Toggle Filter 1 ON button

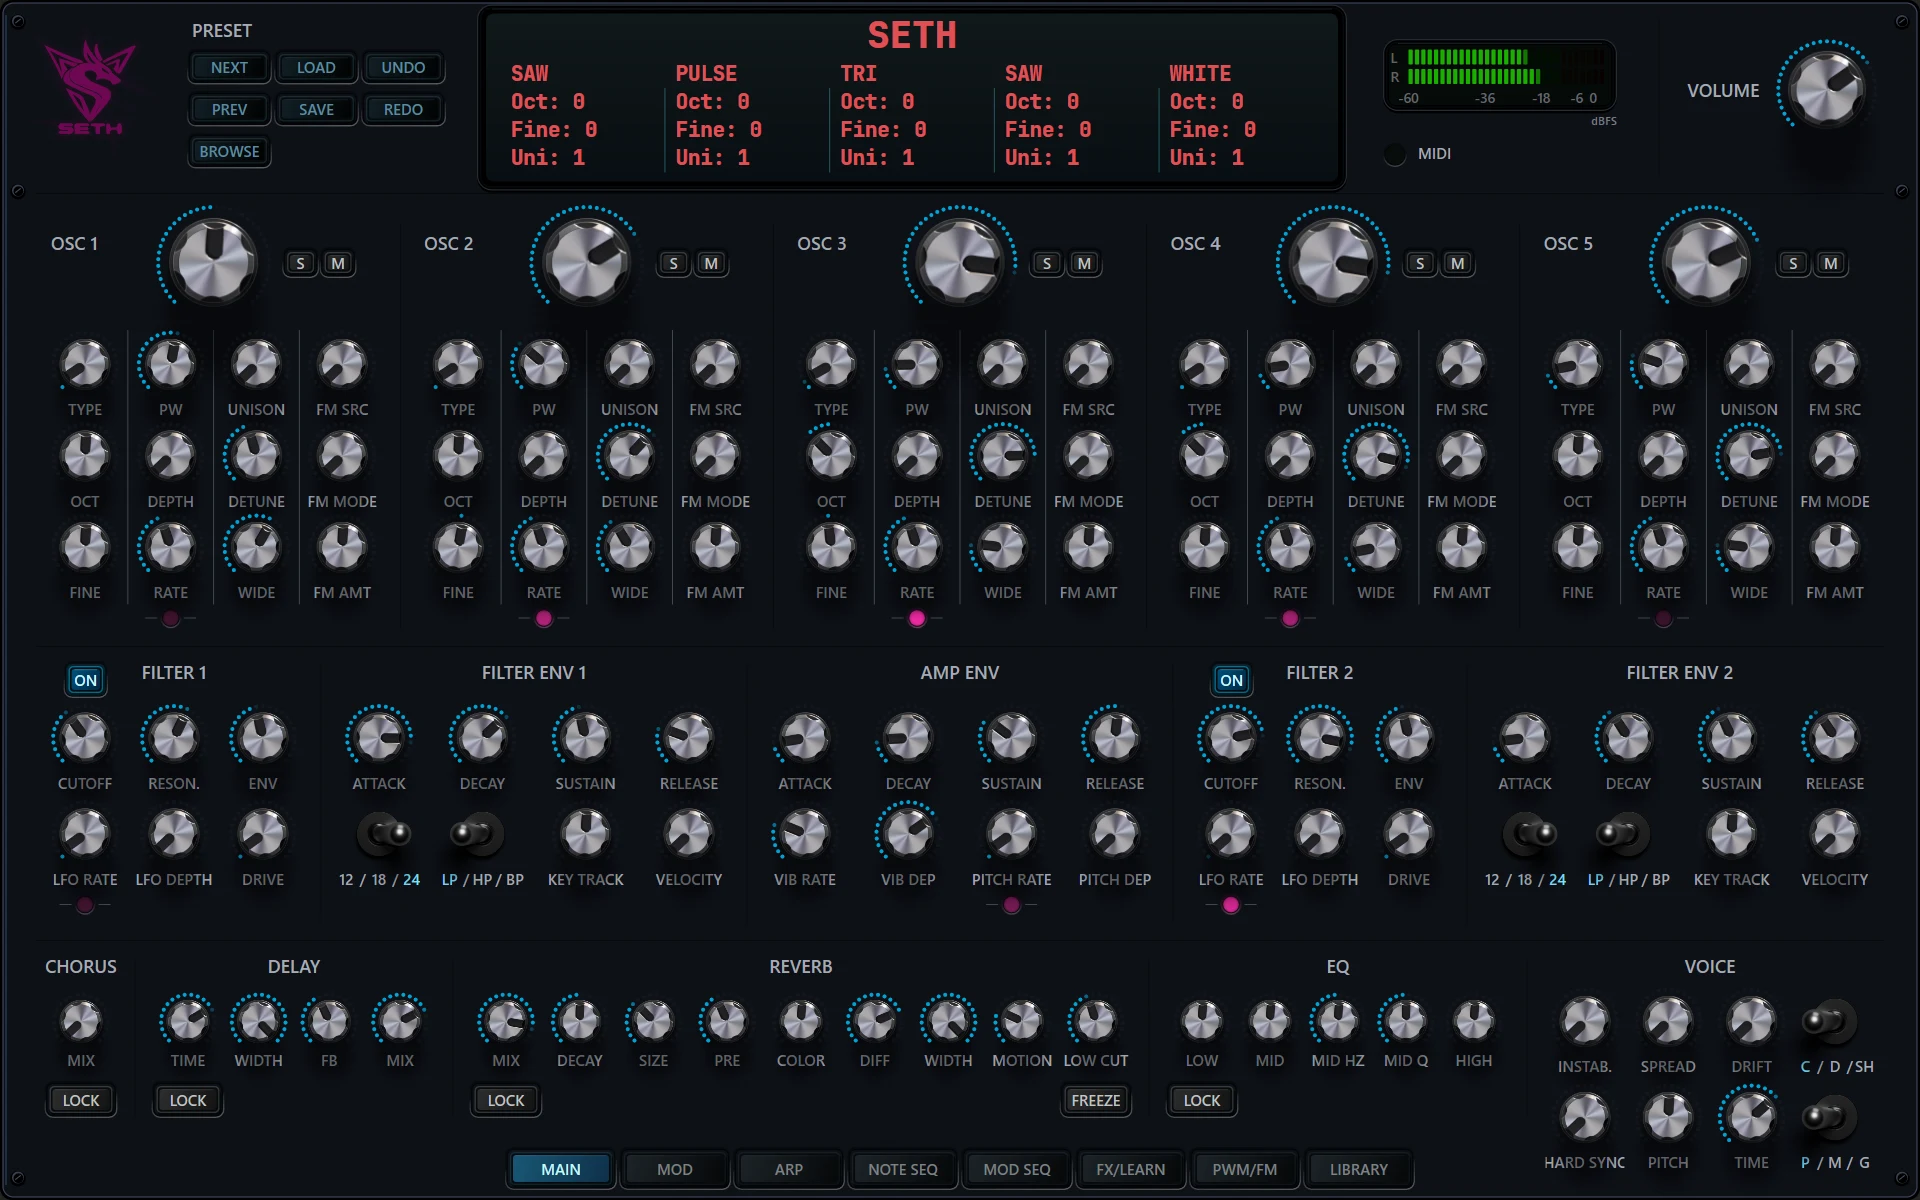tap(86, 680)
